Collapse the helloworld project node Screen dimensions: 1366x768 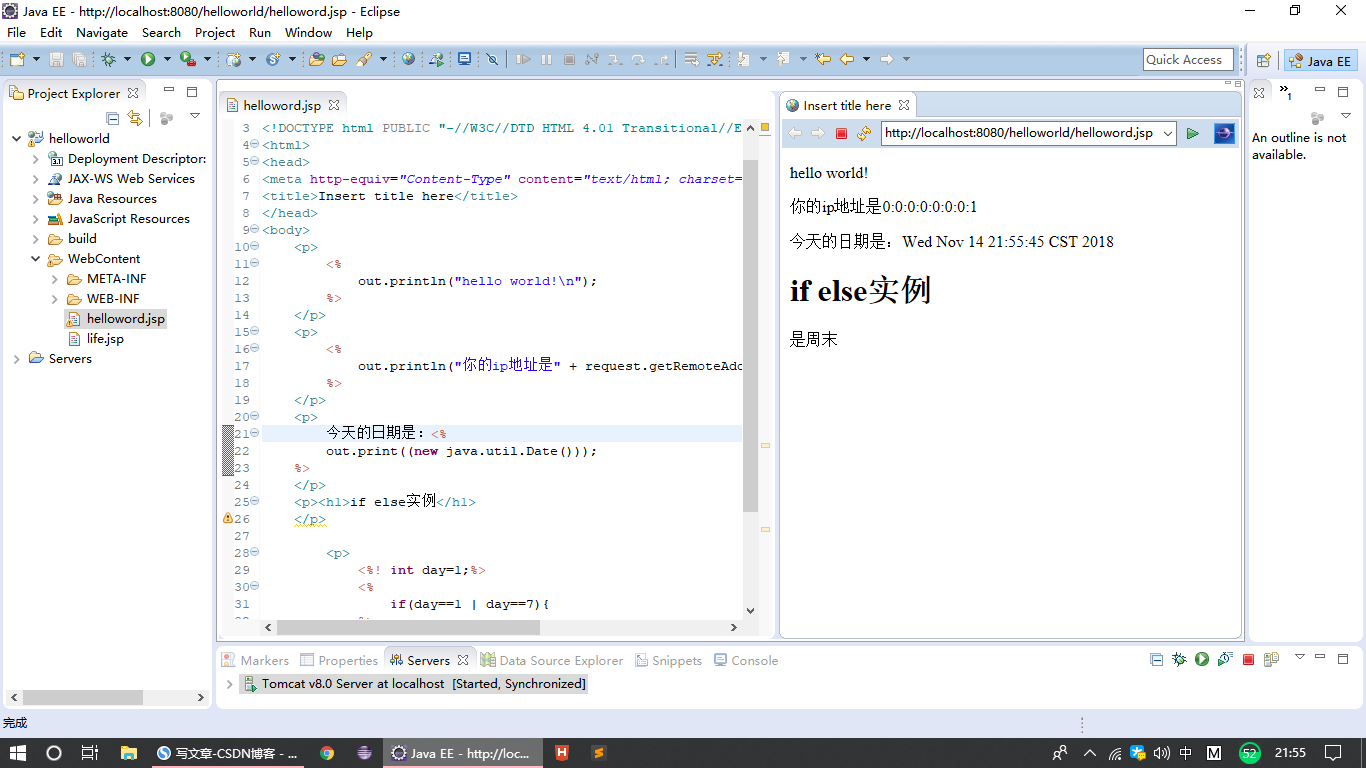click(x=16, y=139)
